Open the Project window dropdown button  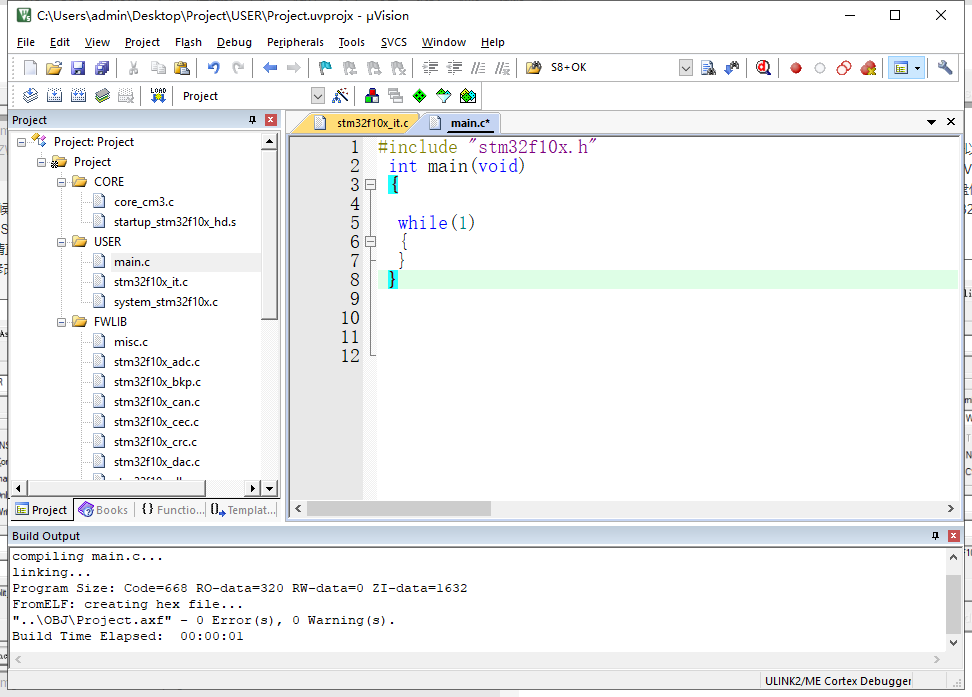tap(917, 68)
